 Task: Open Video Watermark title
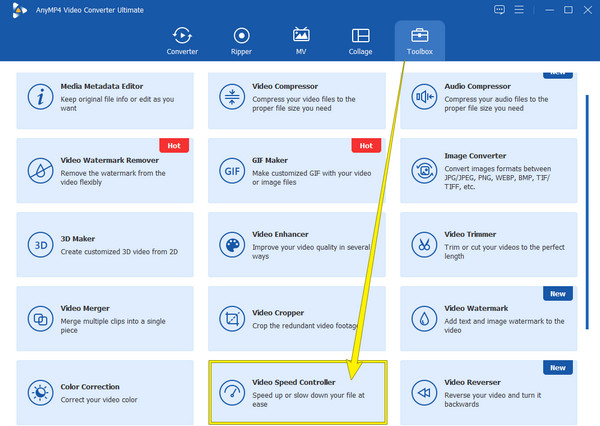(476, 308)
